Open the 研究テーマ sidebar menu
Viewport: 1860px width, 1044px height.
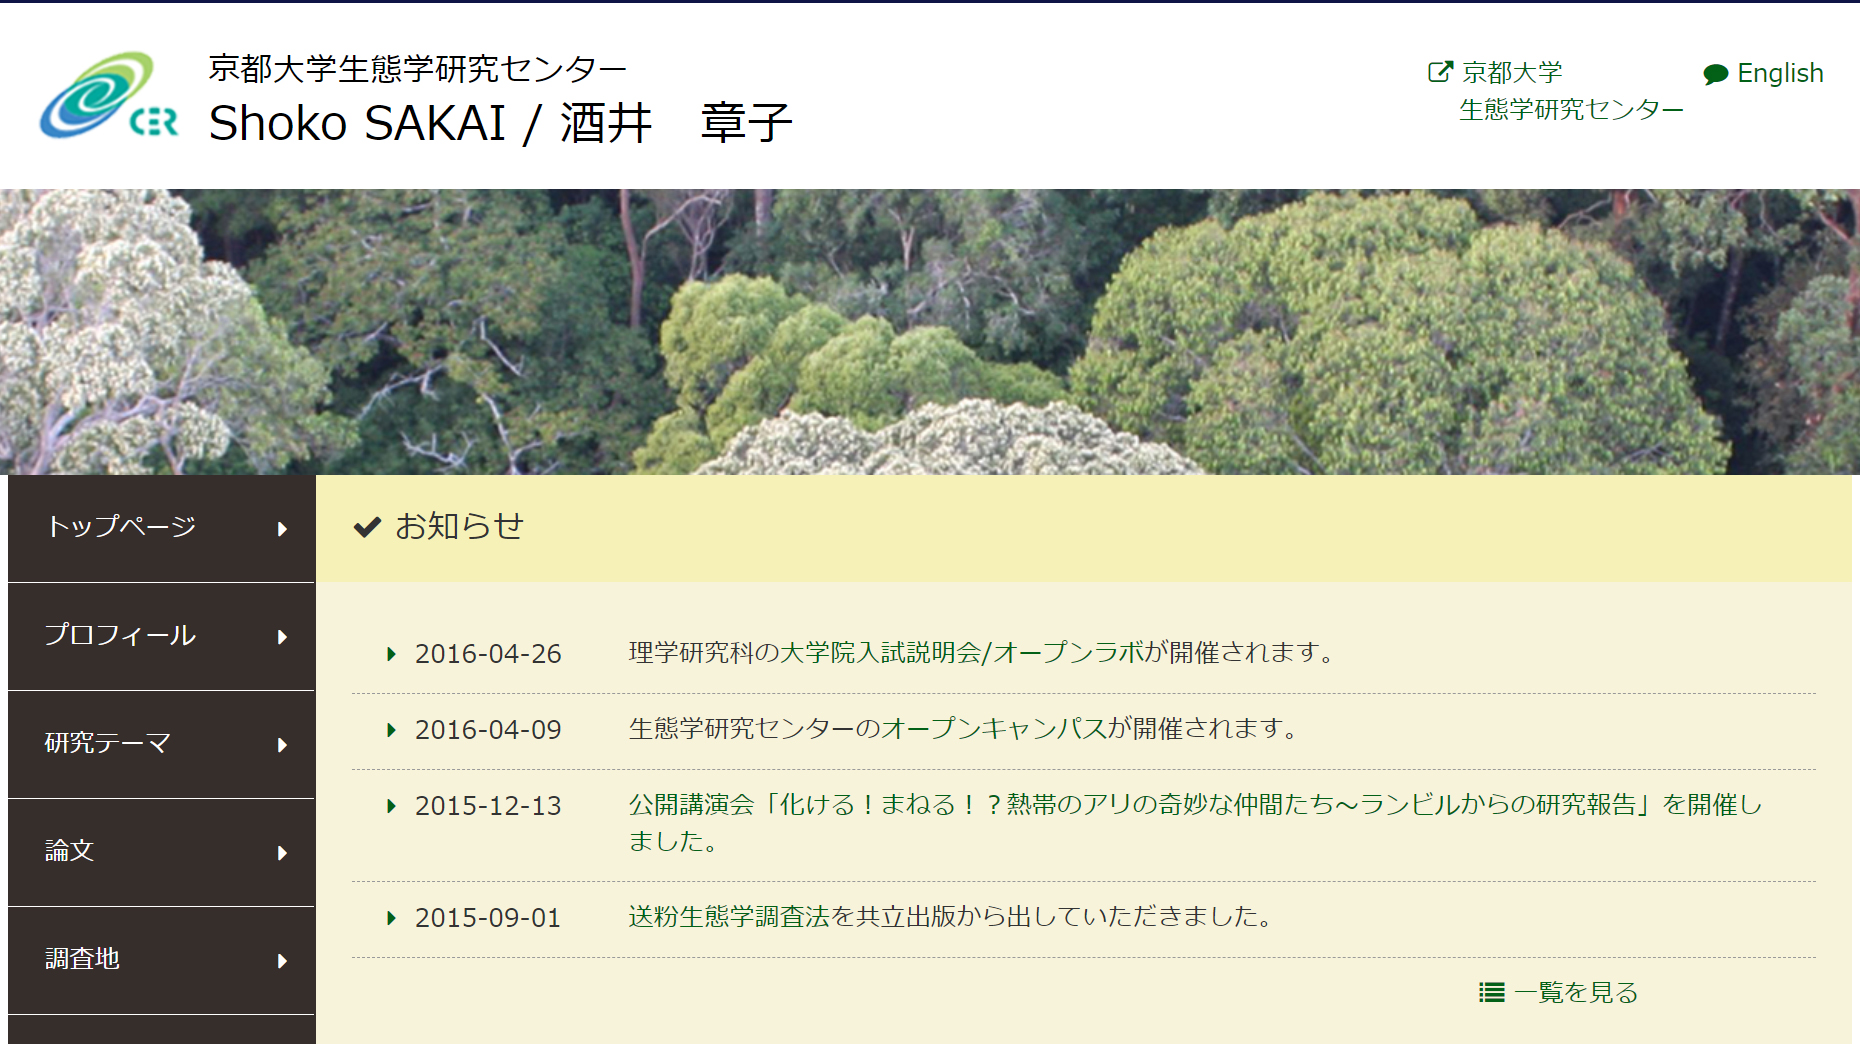(161, 744)
